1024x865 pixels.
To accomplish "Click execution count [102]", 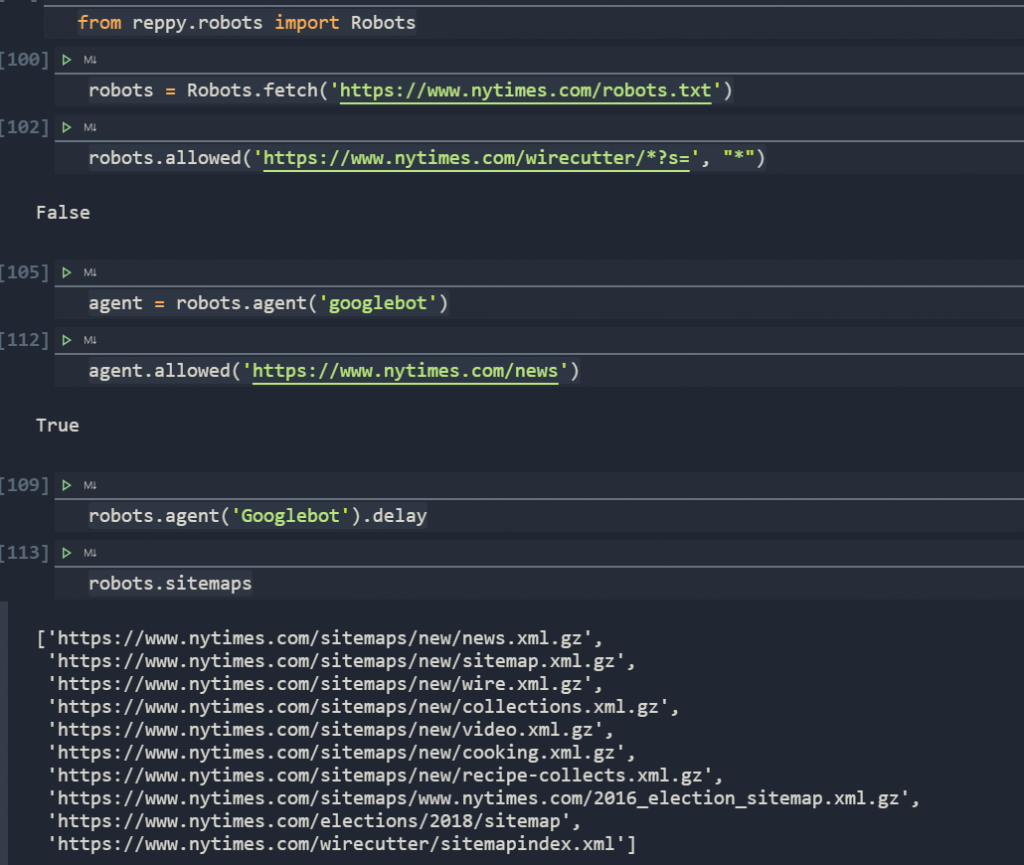I will pyautogui.click(x=25, y=127).
